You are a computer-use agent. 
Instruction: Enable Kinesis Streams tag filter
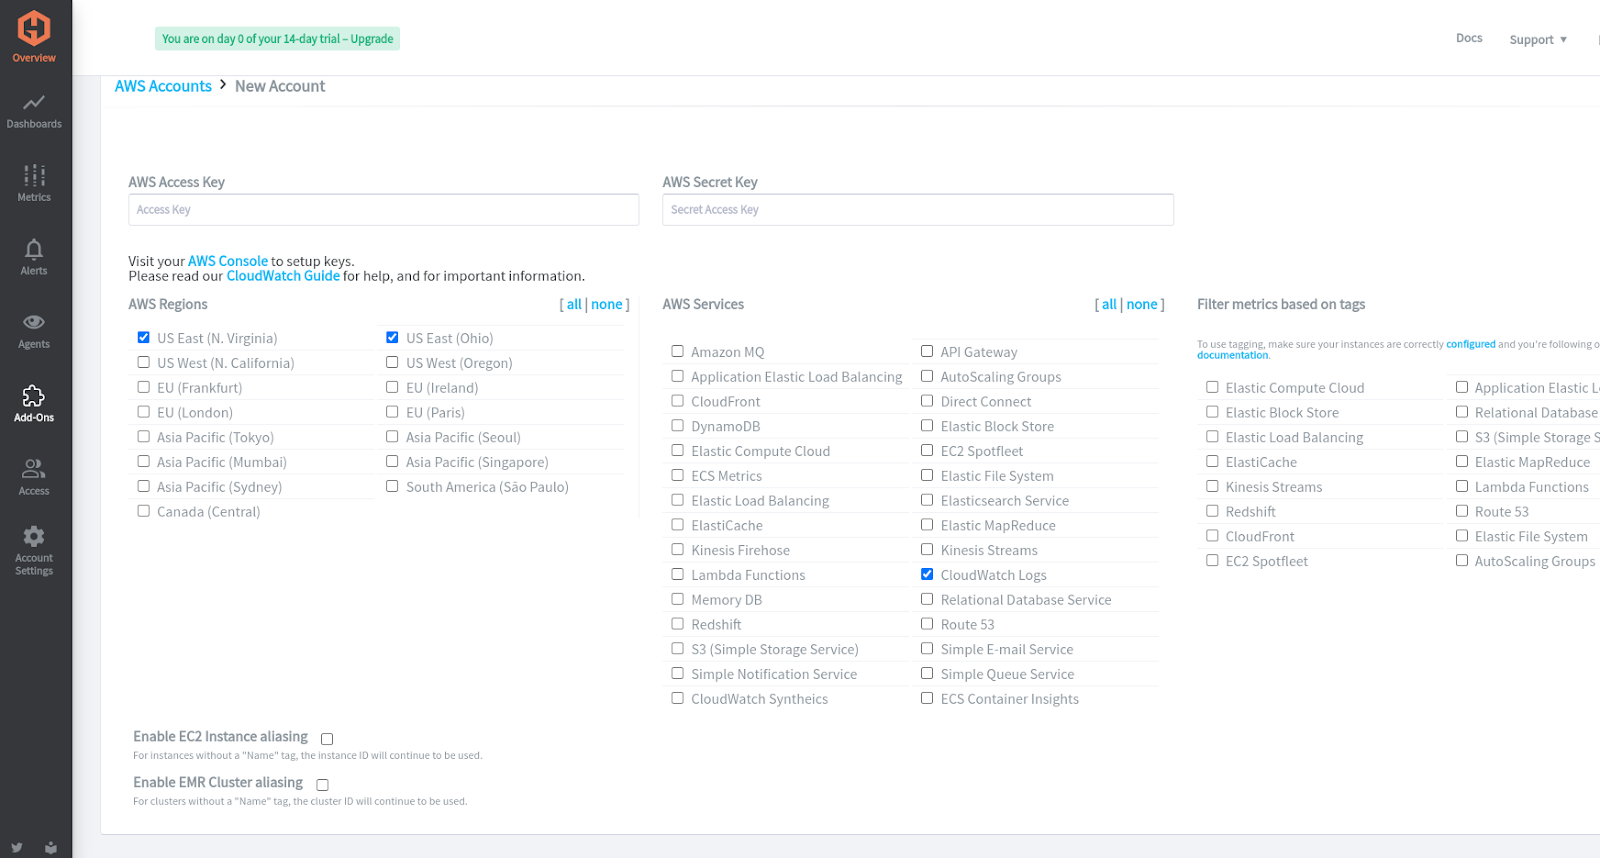pos(1212,486)
